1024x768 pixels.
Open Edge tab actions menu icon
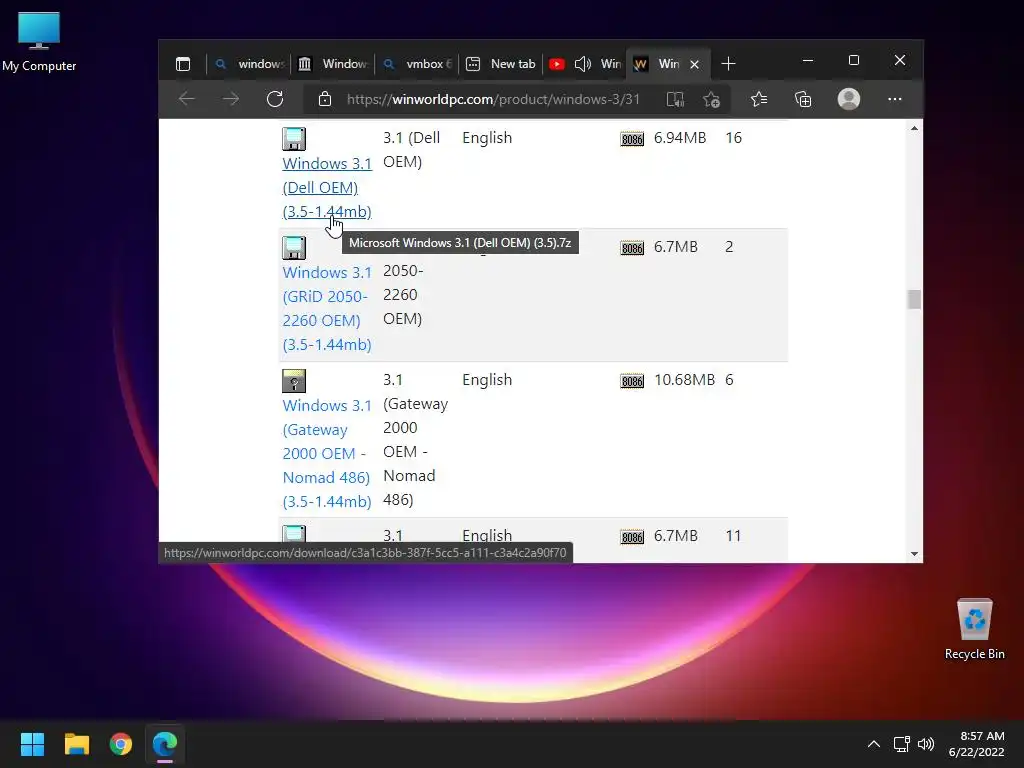coord(183,63)
